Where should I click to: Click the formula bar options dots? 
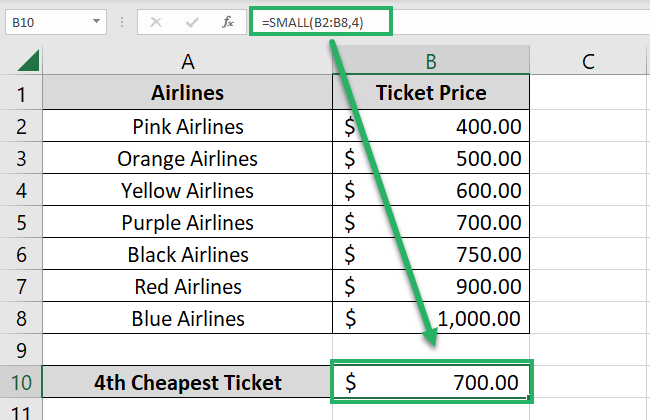coord(121,20)
